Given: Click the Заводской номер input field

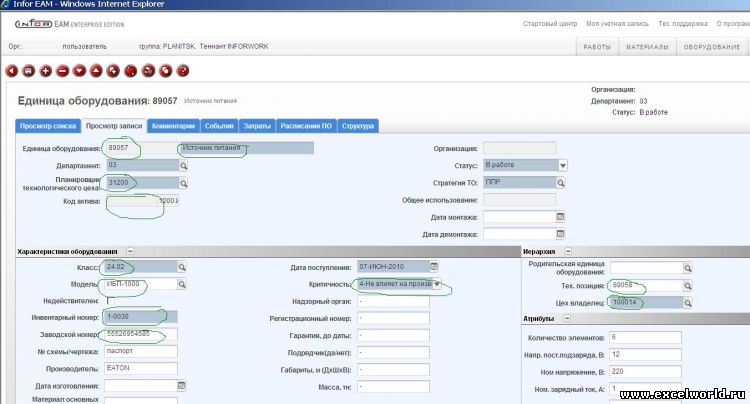Looking at the screenshot, I should 142,334.
